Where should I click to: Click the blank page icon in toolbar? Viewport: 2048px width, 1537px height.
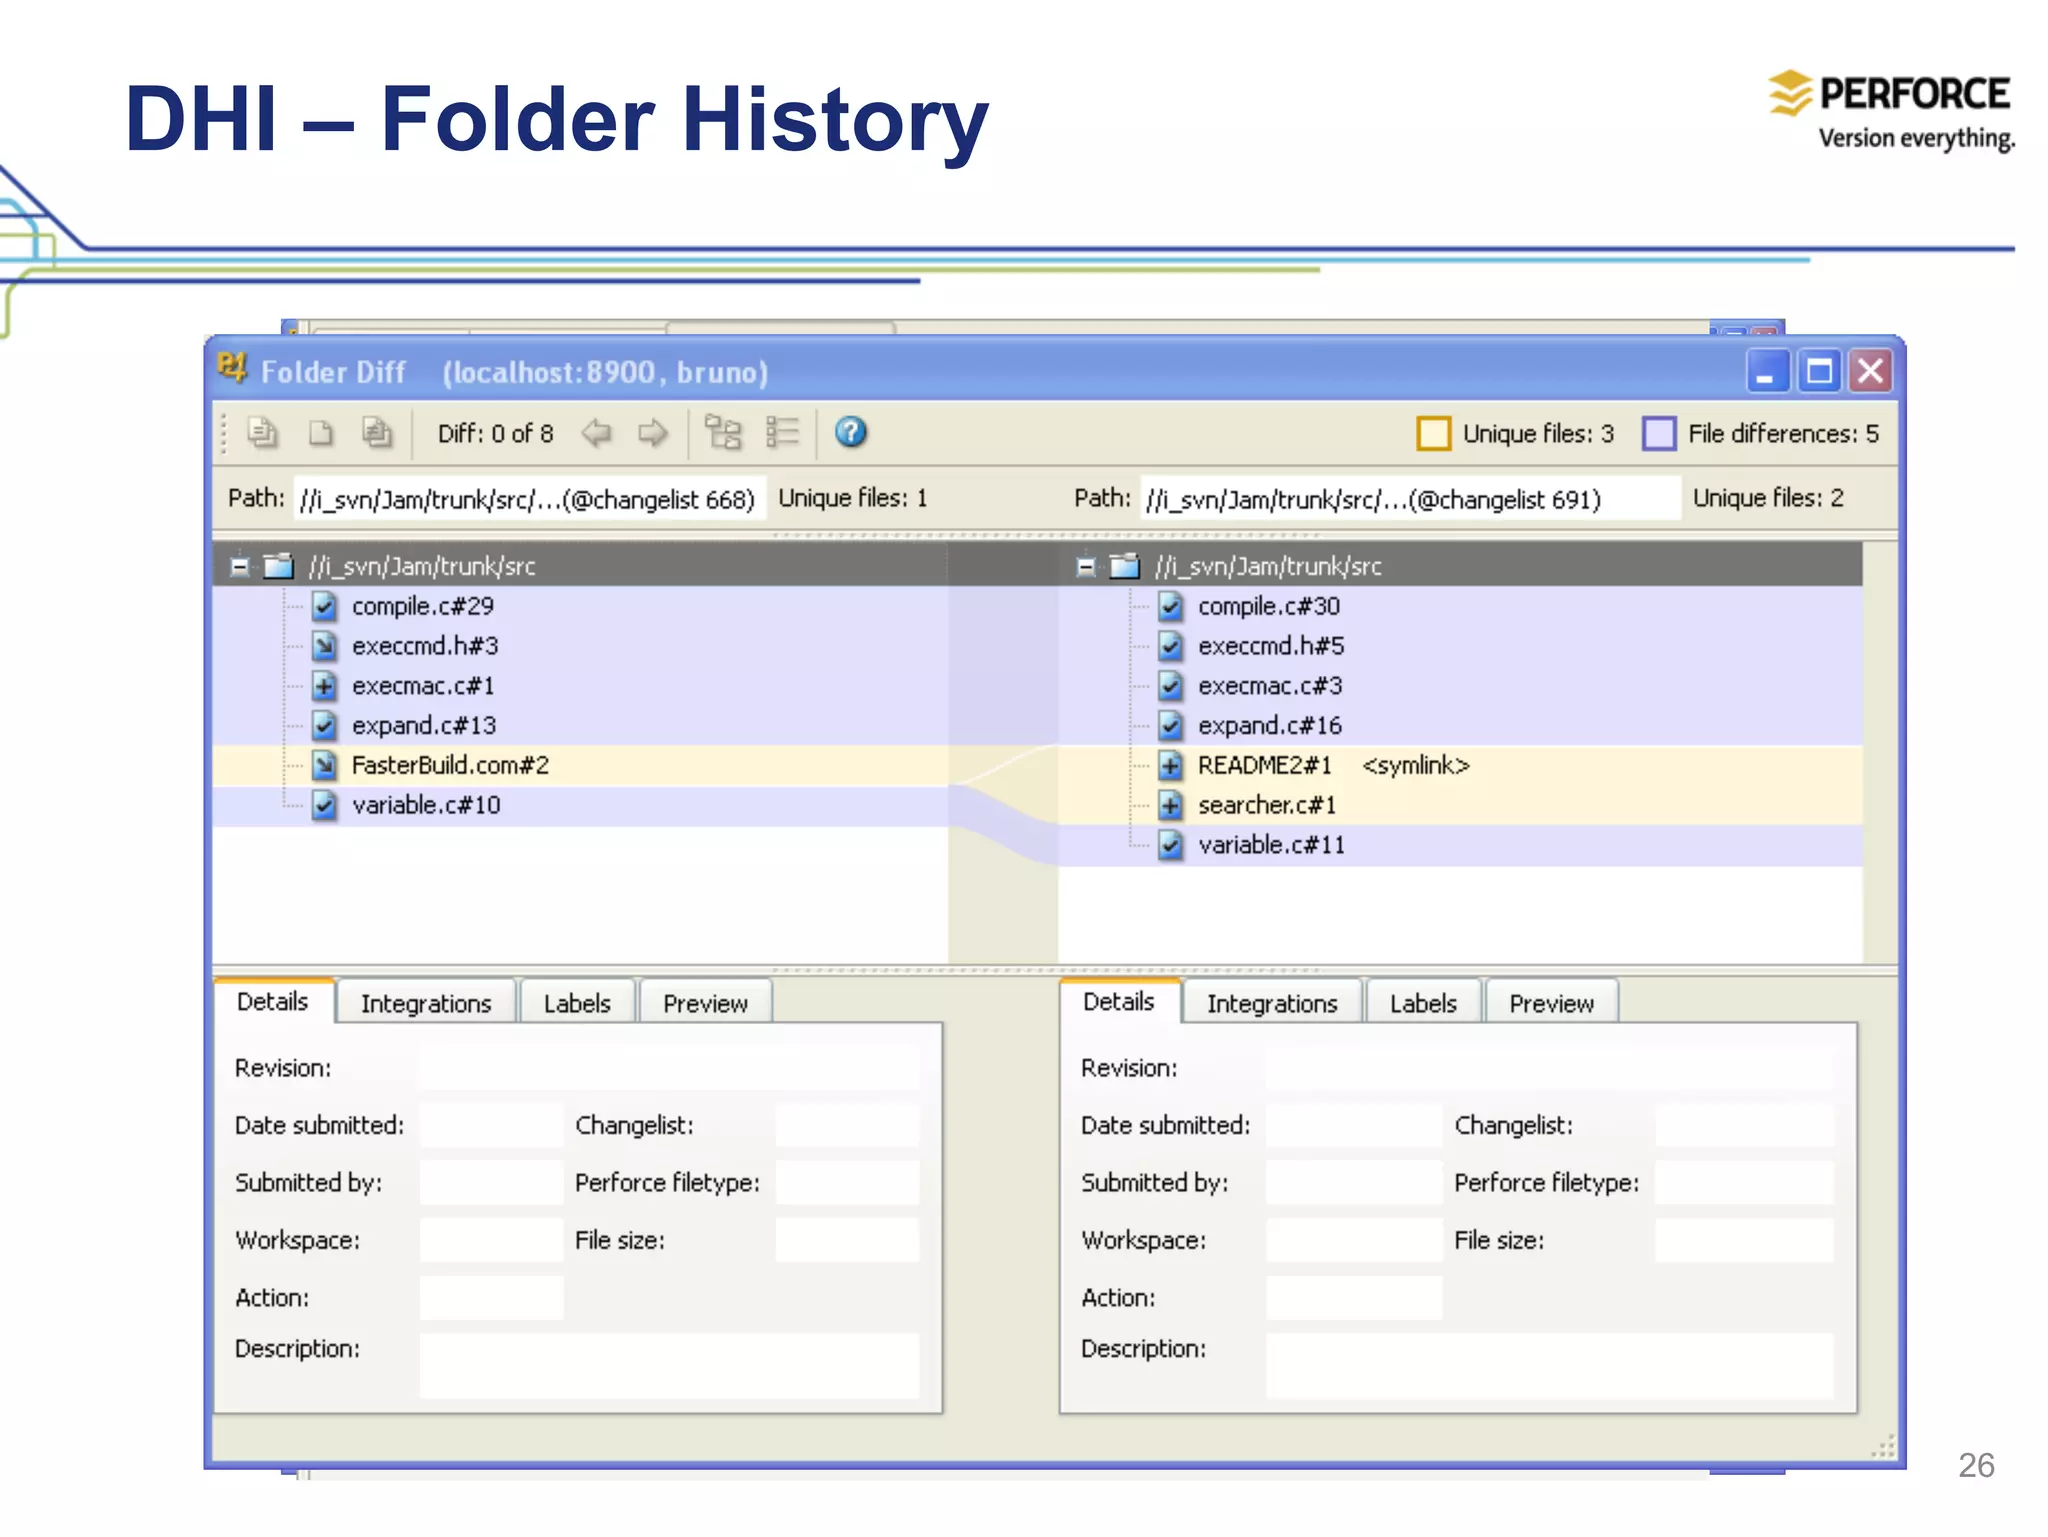(320, 432)
